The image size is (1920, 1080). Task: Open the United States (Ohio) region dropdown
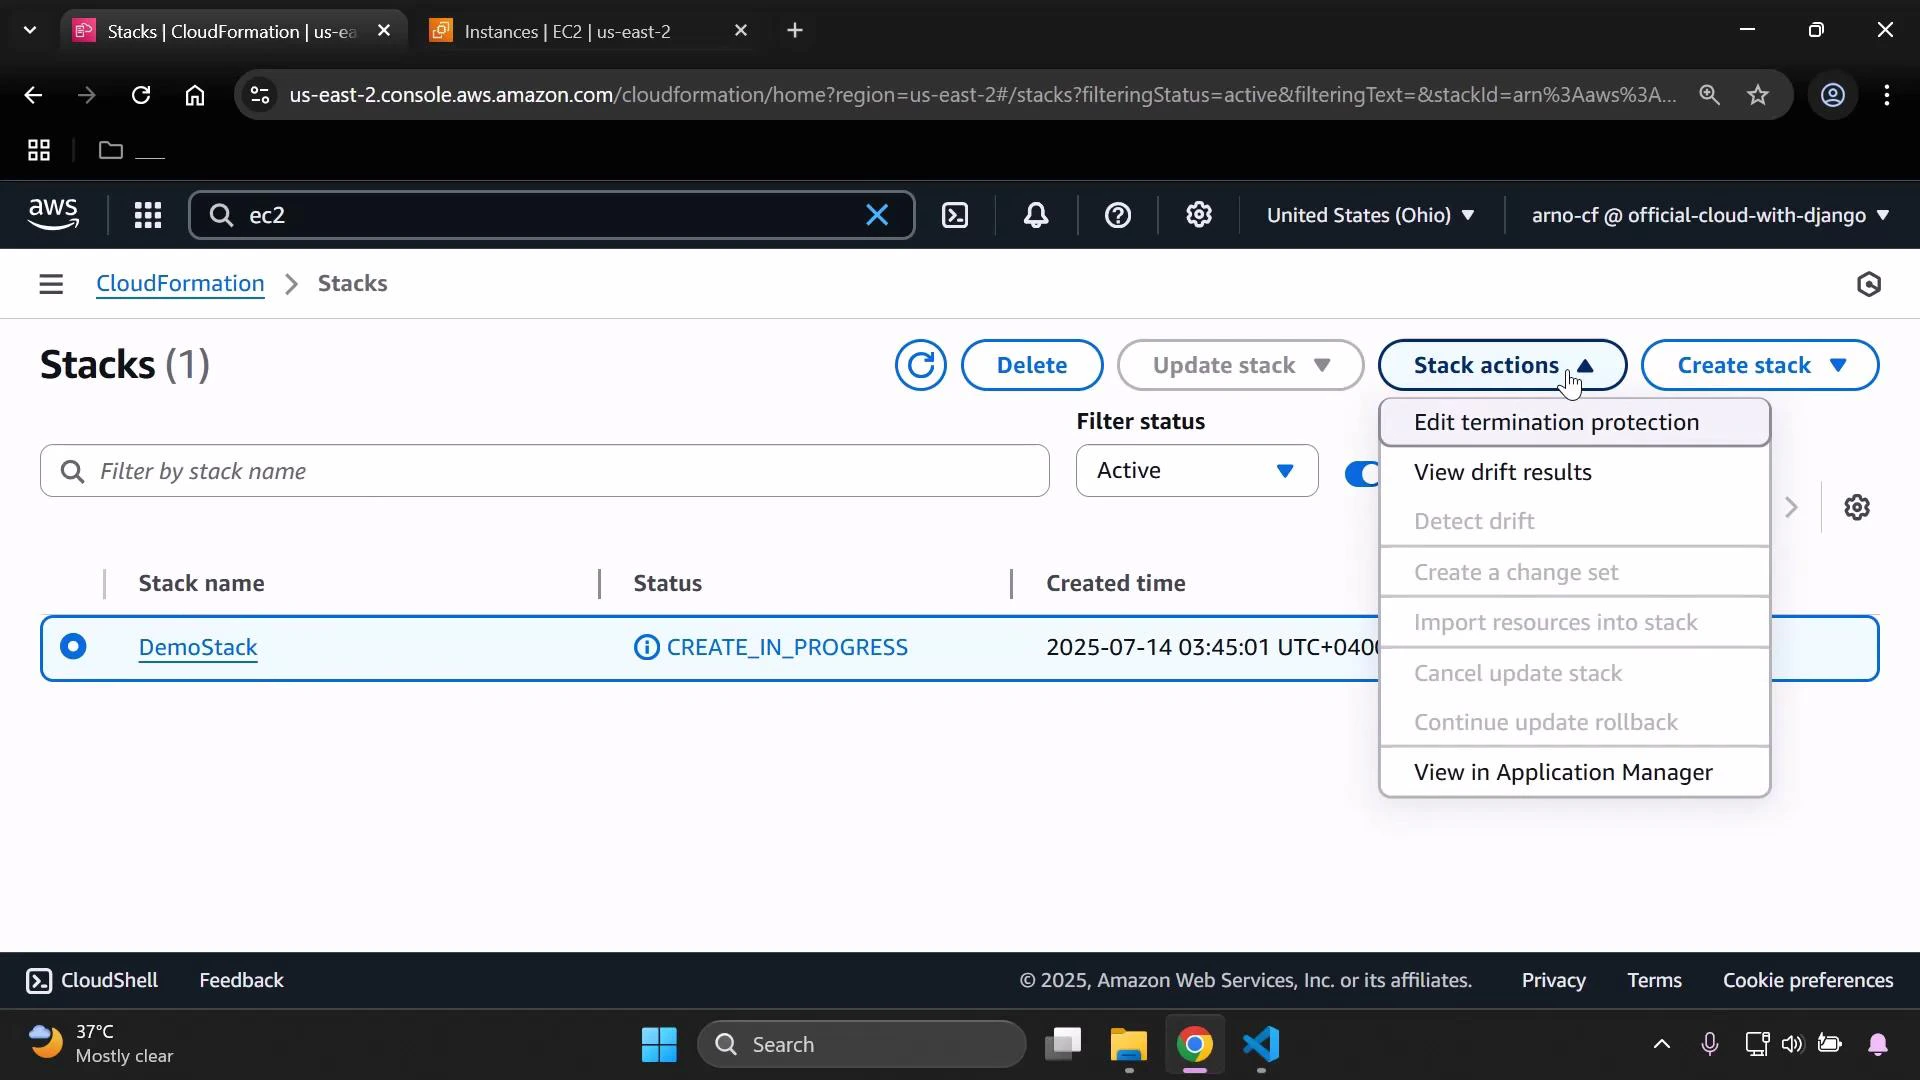point(1369,215)
